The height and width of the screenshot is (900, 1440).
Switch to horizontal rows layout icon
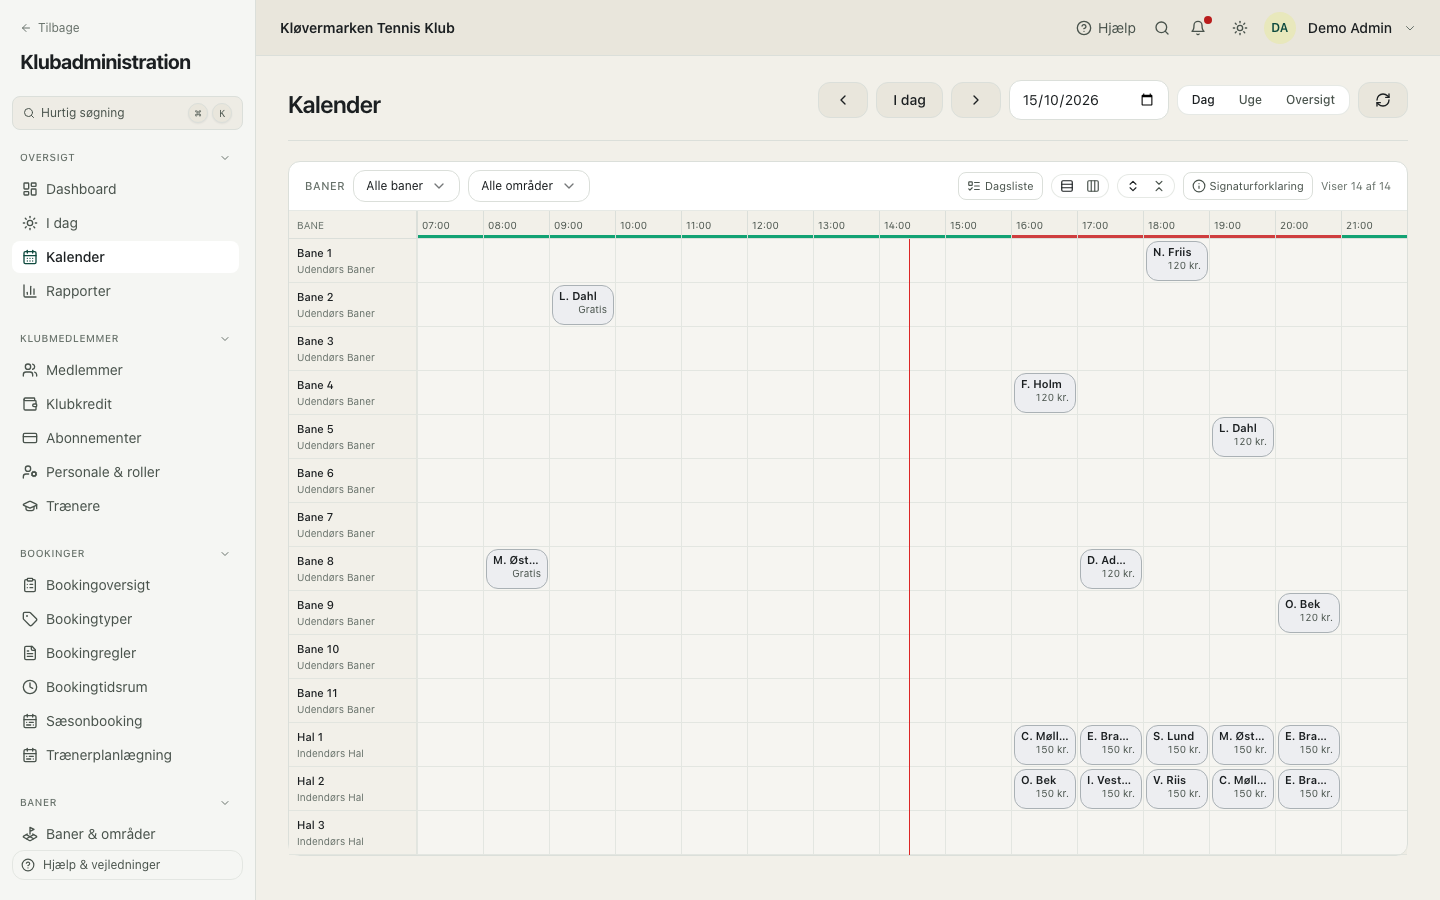click(1067, 186)
